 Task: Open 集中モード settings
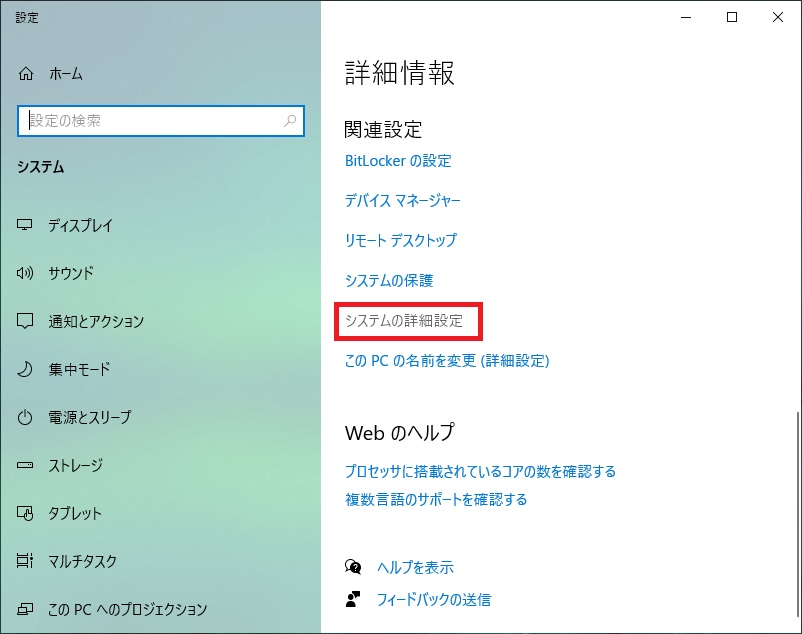pyautogui.click(x=79, y=369)
